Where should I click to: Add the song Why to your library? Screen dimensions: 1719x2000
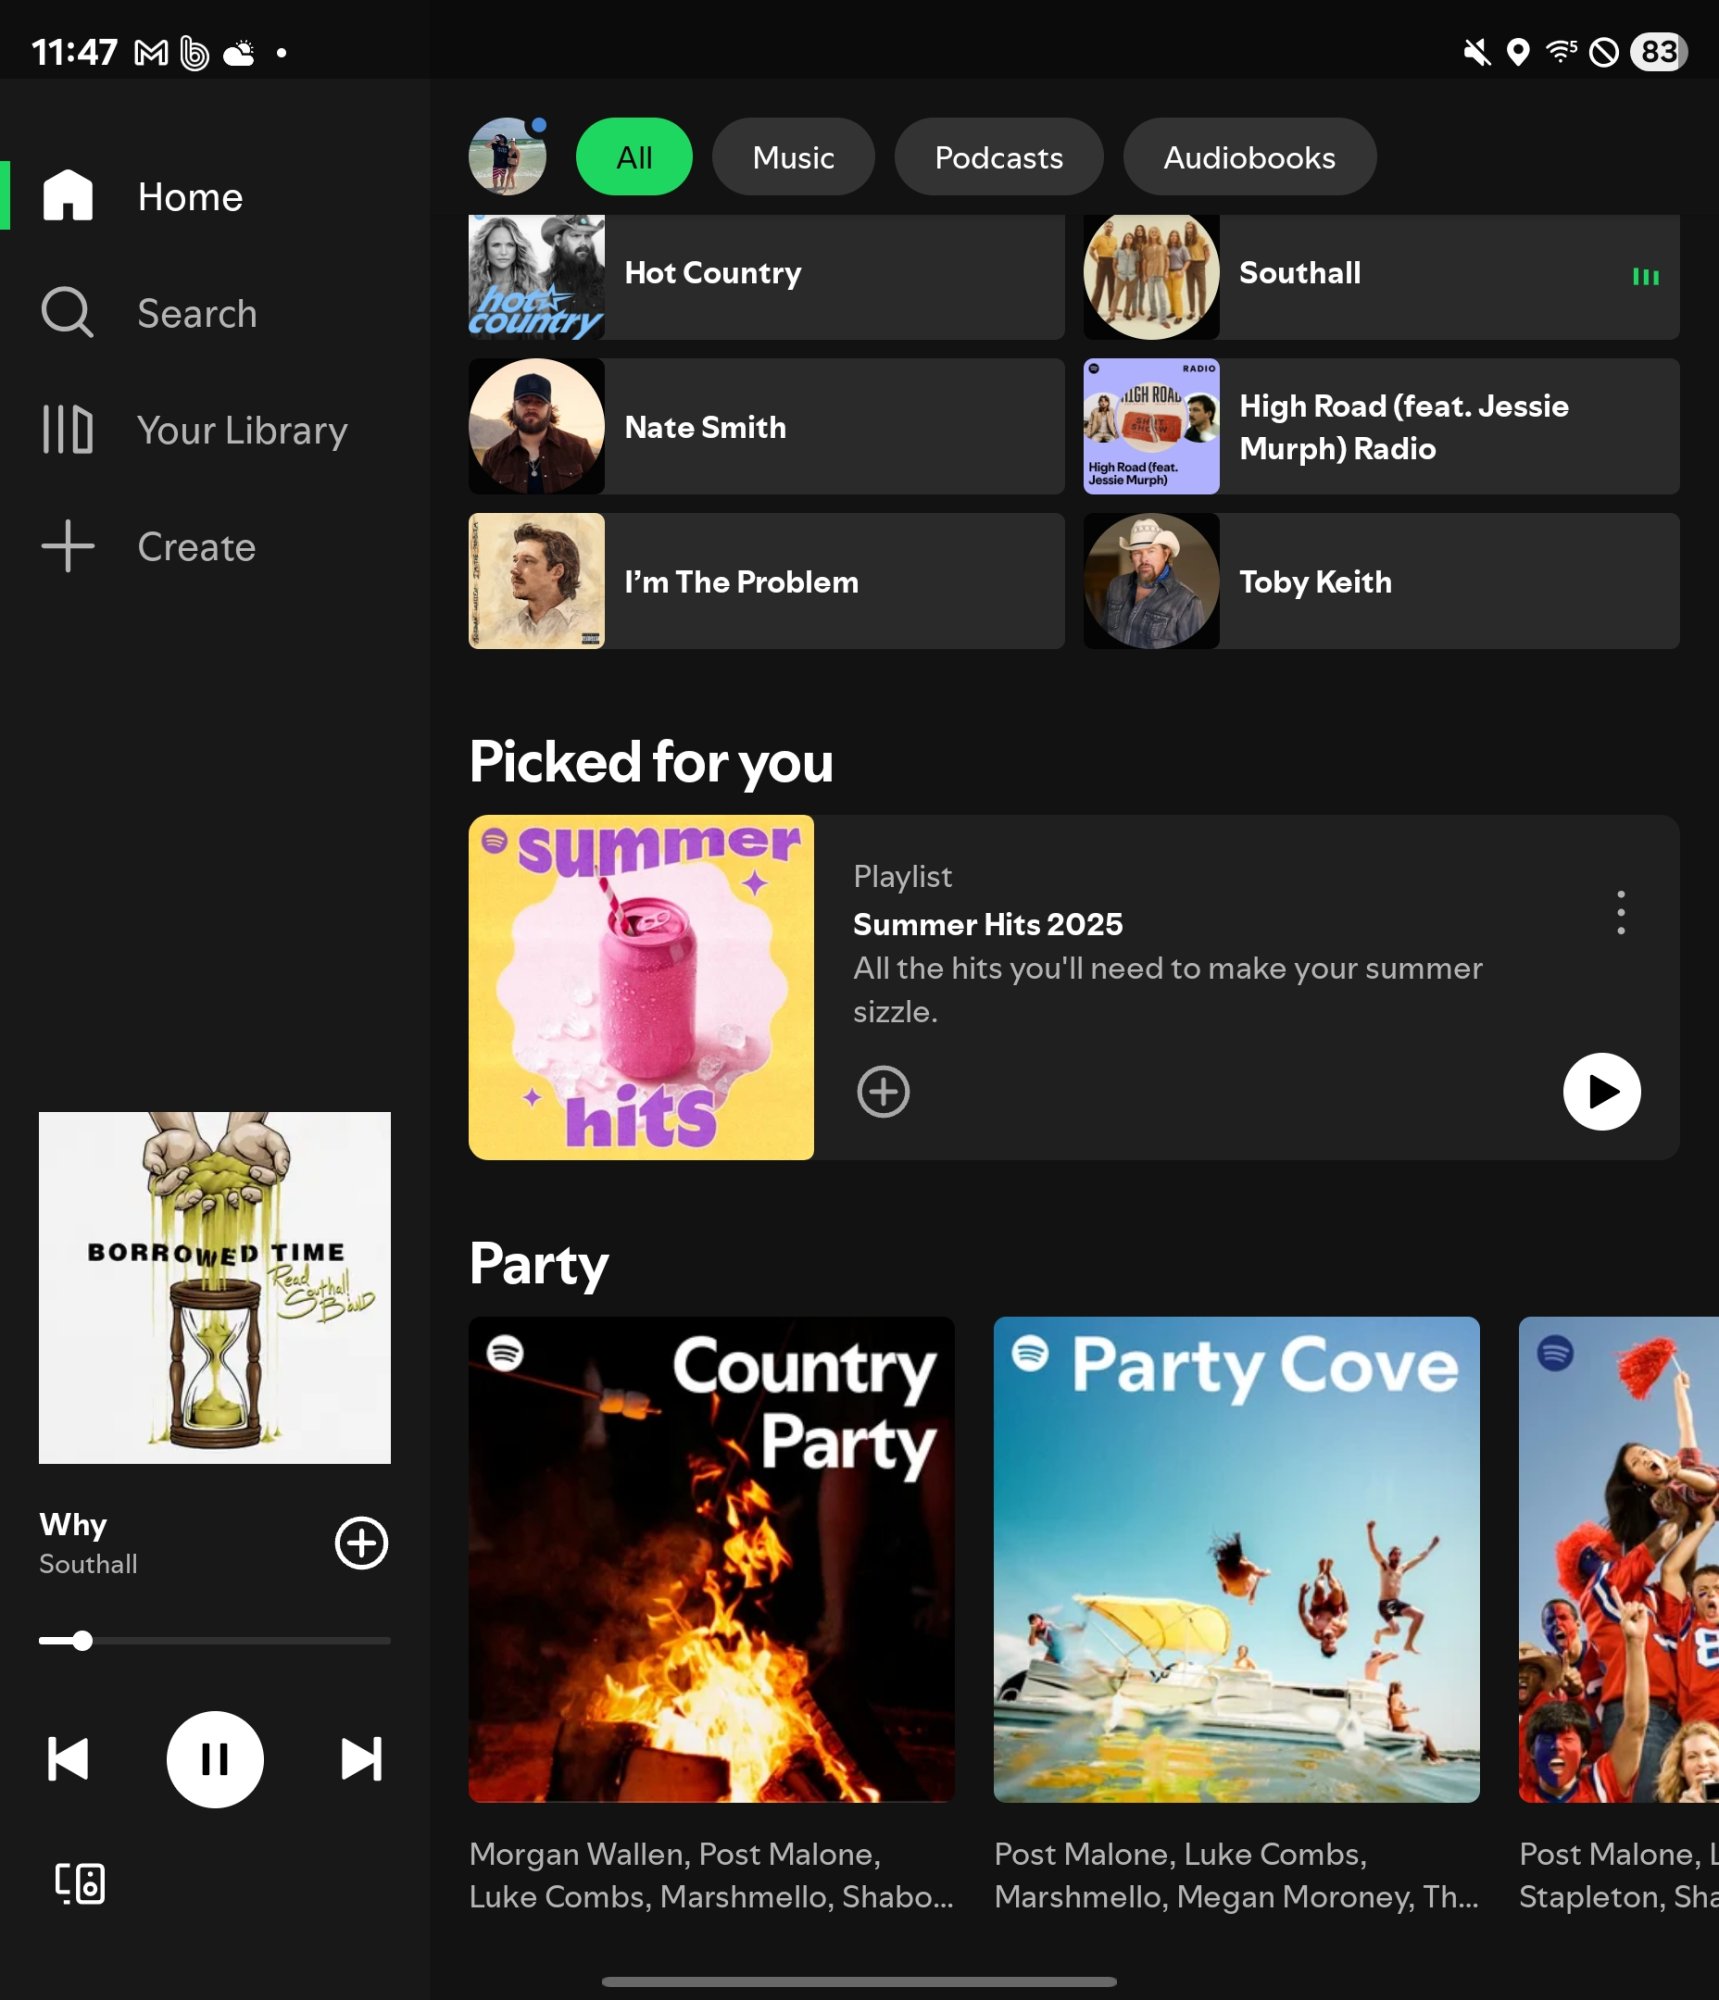point(360,1544)
